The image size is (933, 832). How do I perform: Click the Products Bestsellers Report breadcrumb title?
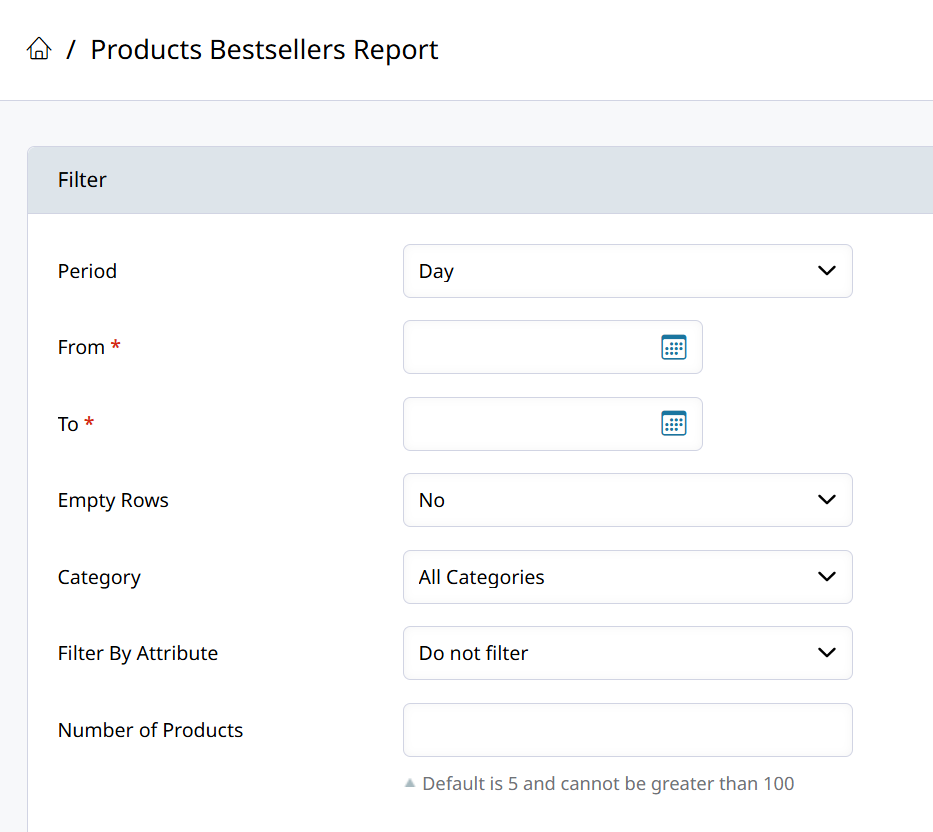pos(264,49)
